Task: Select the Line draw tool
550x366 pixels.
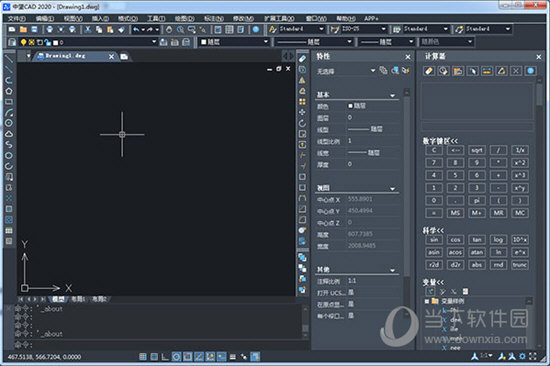Action: tap(9, 59)
